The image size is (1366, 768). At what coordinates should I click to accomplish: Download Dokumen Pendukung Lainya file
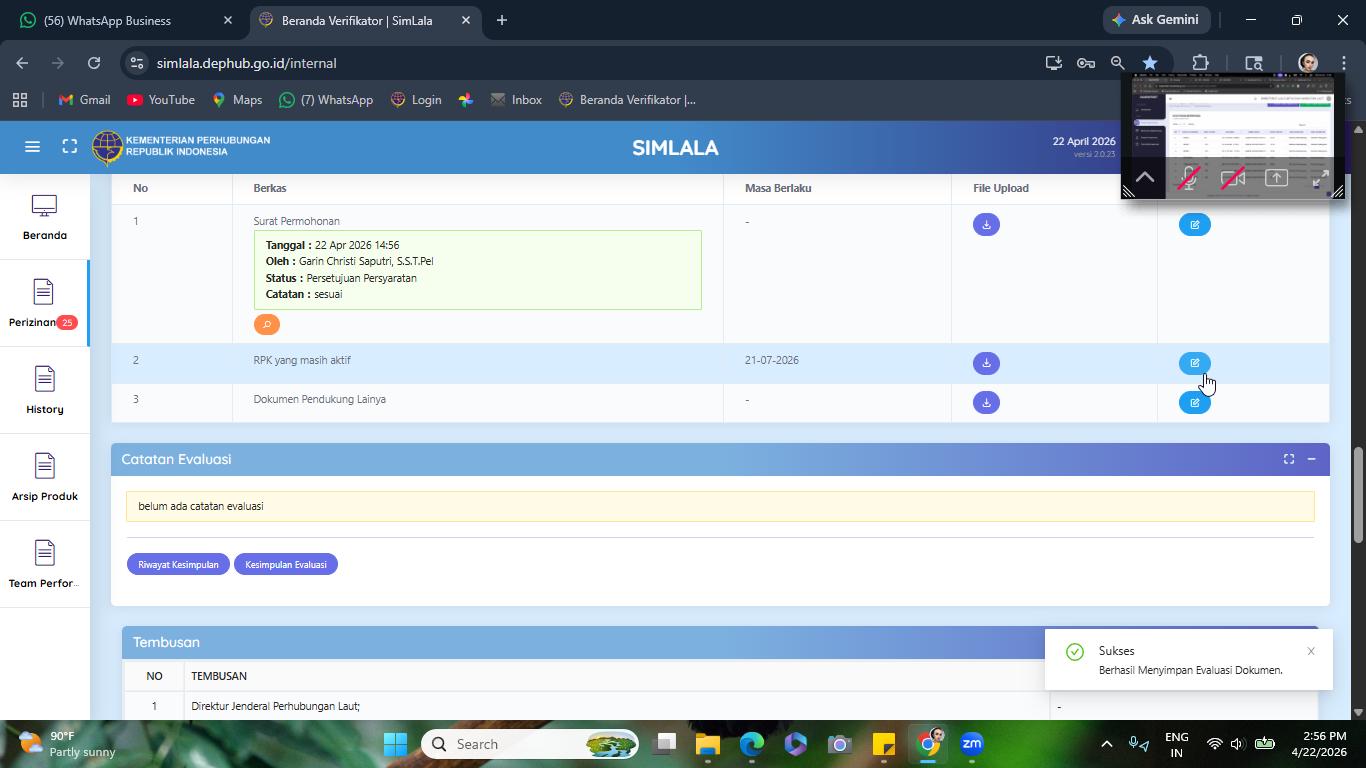tap(986, 402)
